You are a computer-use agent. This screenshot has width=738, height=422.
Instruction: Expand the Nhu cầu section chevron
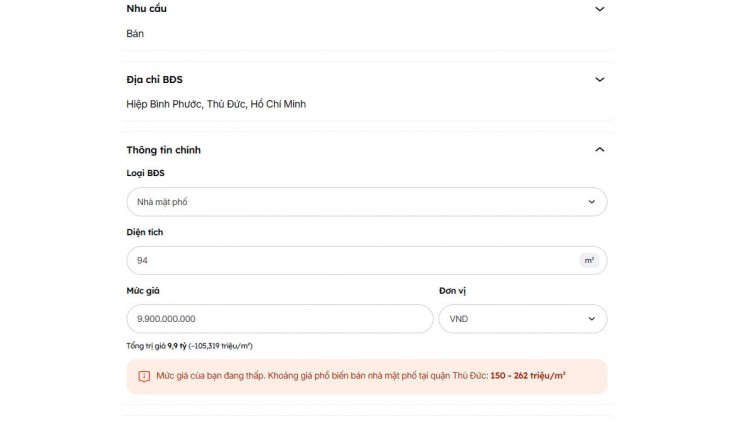tap(600, 9)
